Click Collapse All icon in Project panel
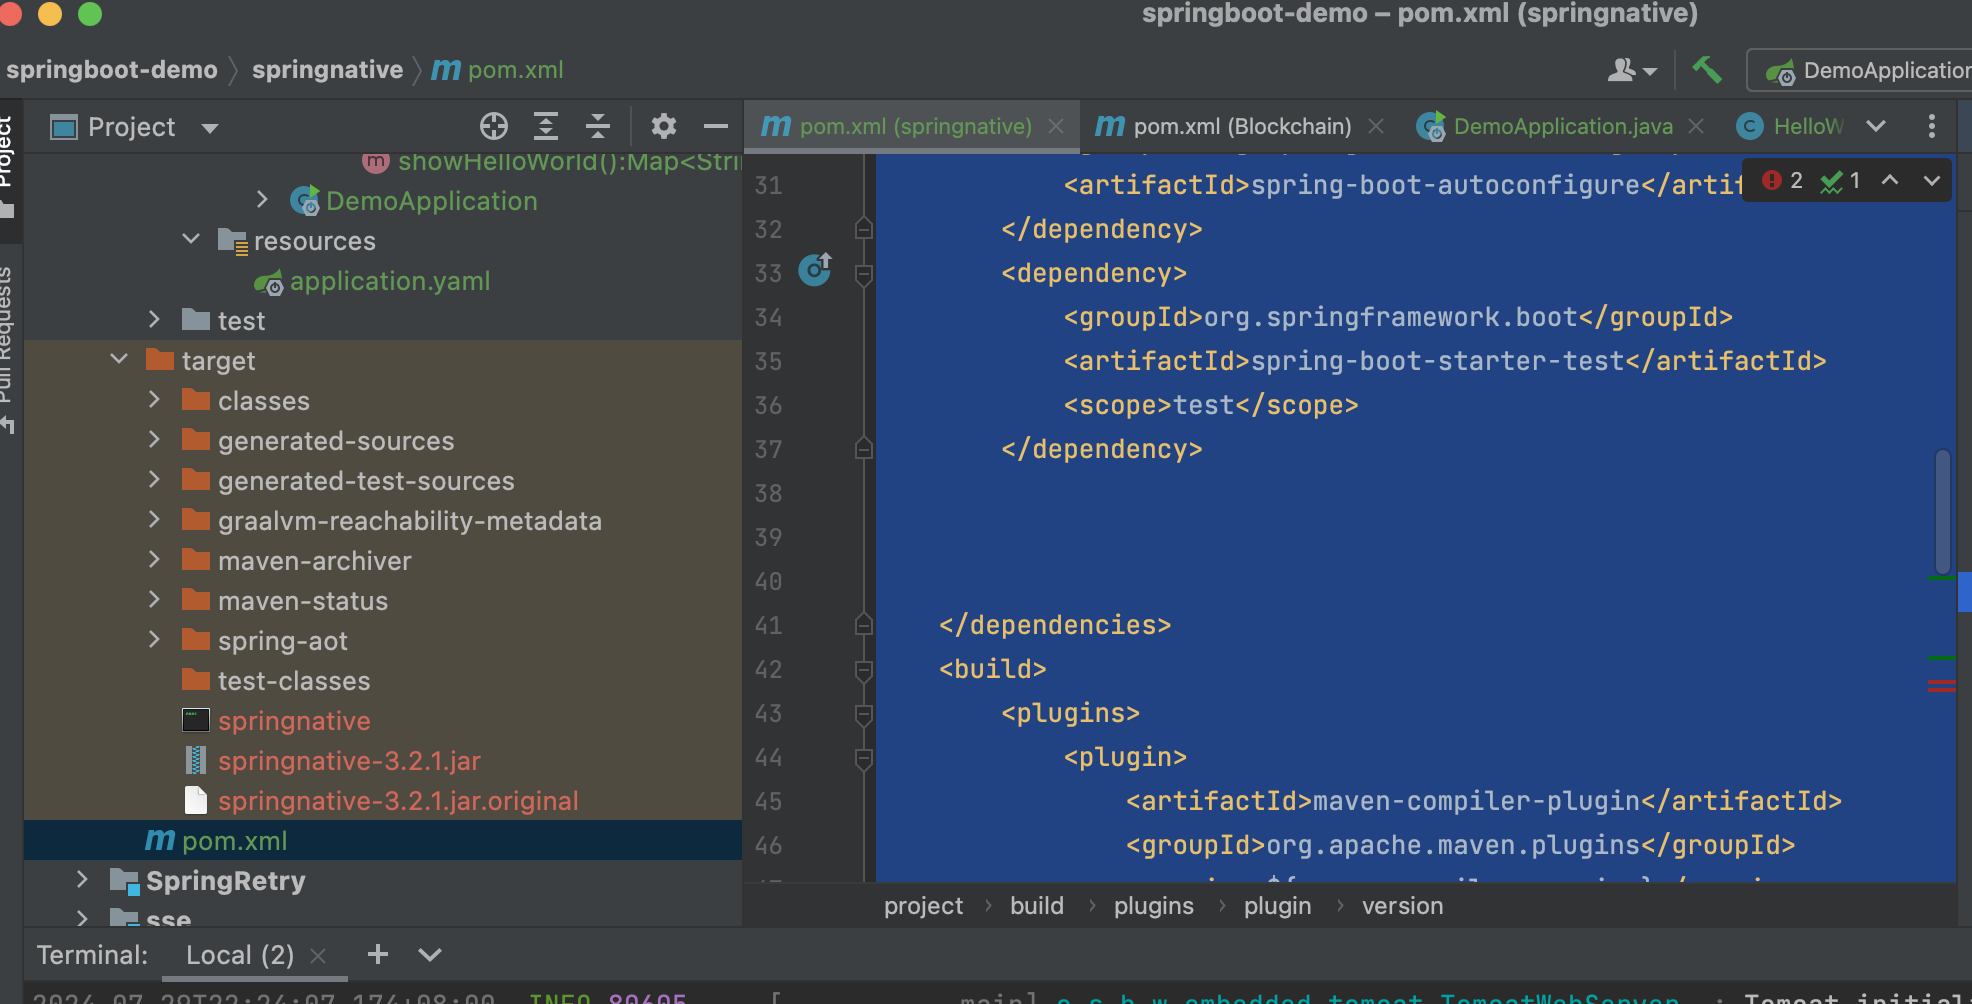Screen dimensions: 1972x1004 click(598, 126)
